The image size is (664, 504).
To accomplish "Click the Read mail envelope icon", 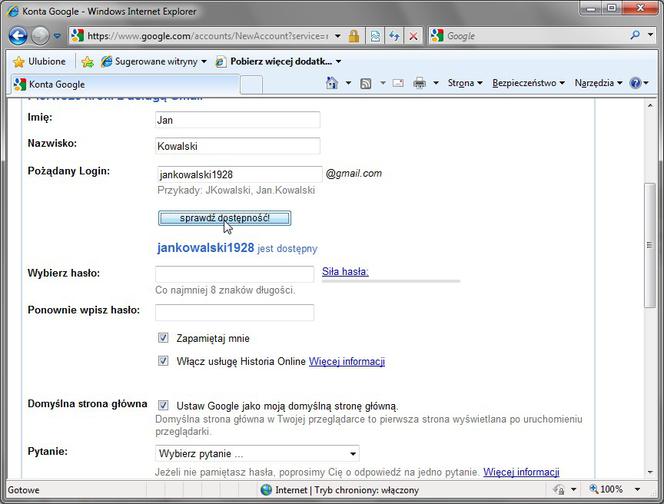I will (x=398, y=83).
